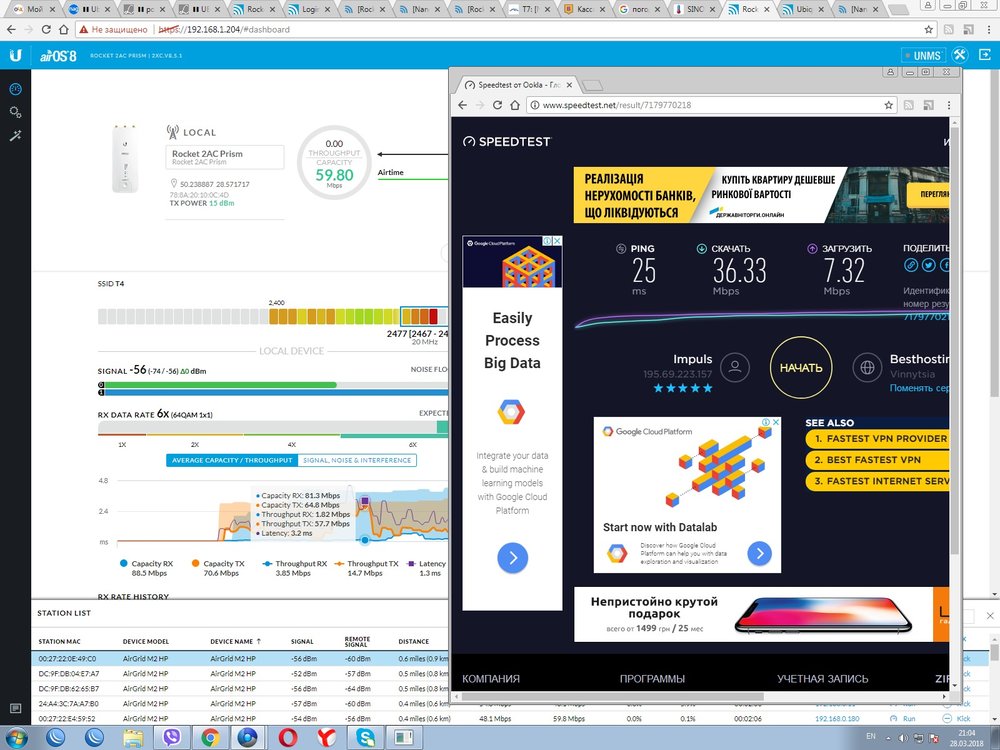Sort station list by Device Name
Image resolution: width=1000 pixels, height=750 pixels.
click(235, 641)
